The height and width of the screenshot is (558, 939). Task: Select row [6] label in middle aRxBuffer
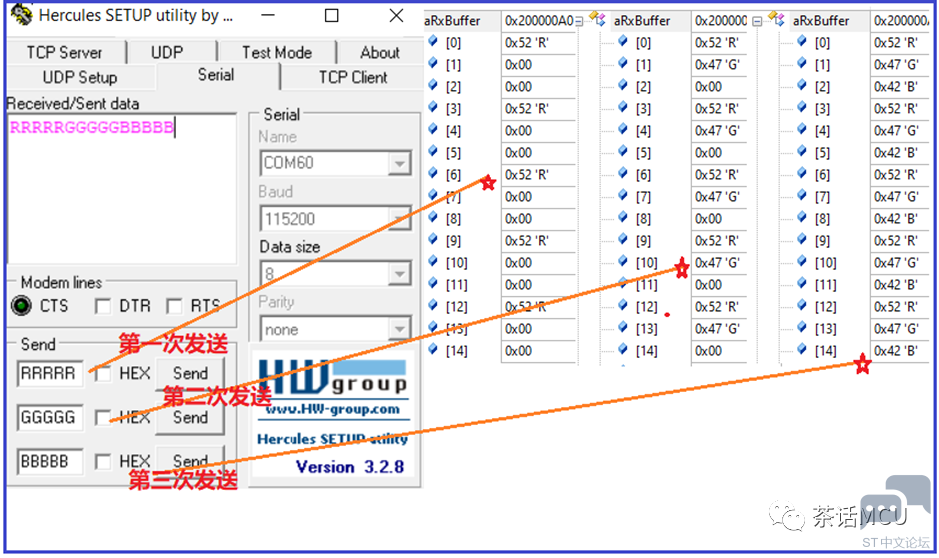pos(643,175)
